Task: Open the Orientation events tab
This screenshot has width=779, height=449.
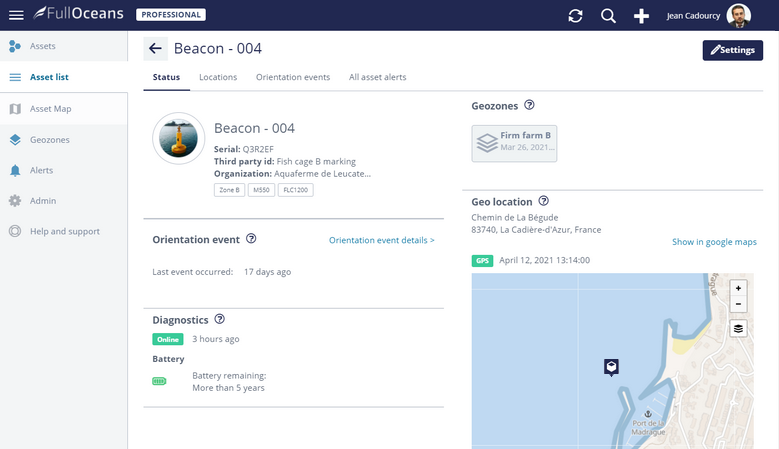Action: pos(293,77)
